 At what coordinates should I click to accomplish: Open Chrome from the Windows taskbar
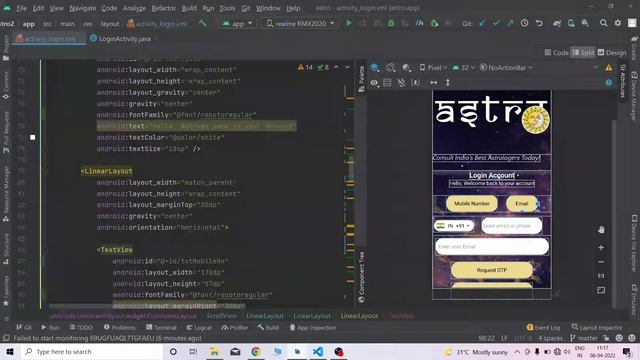pyautogui.click(x=256, y=351)
